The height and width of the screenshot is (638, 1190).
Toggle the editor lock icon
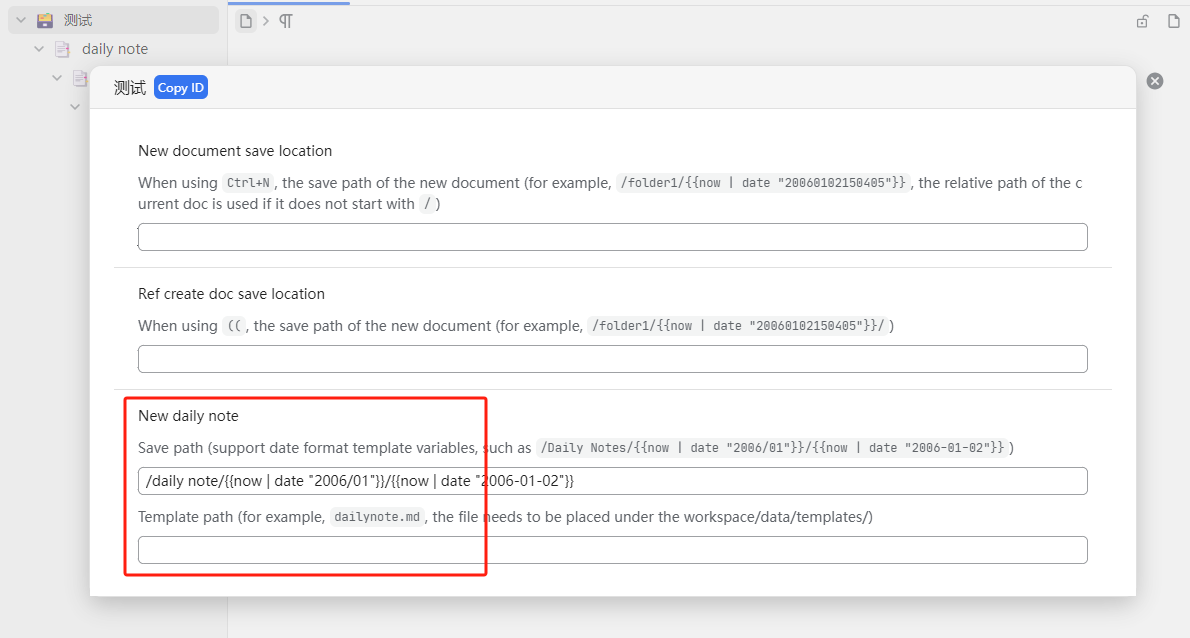(x=1142, y=21)
